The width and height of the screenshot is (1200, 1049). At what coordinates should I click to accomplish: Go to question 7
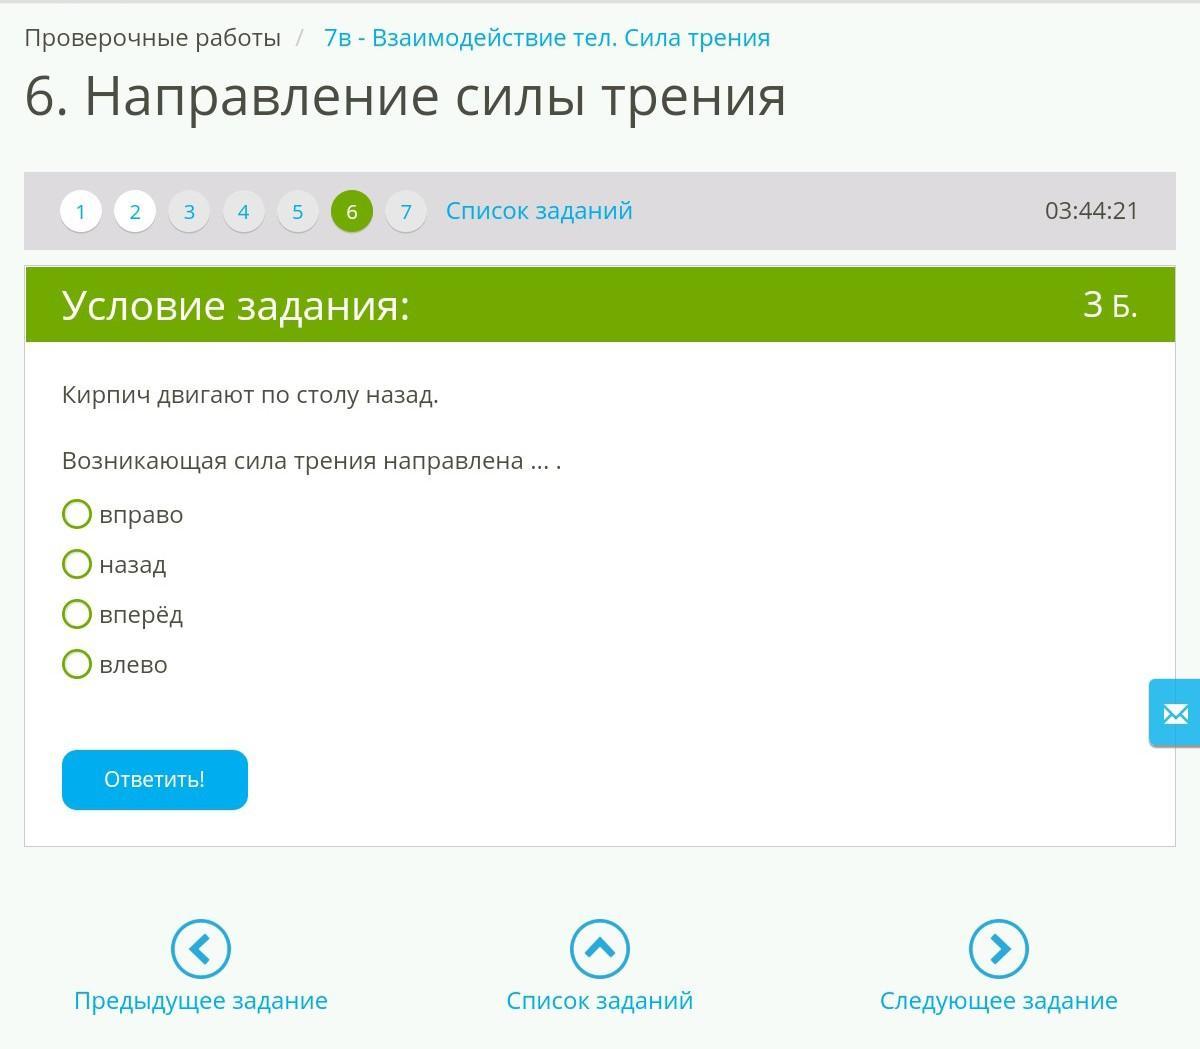coord(406,211)
